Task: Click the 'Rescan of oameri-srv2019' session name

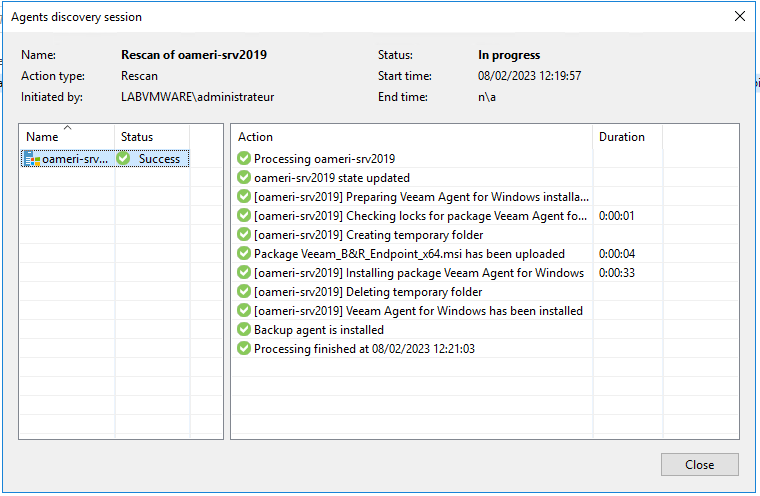Action: (194, 55)
